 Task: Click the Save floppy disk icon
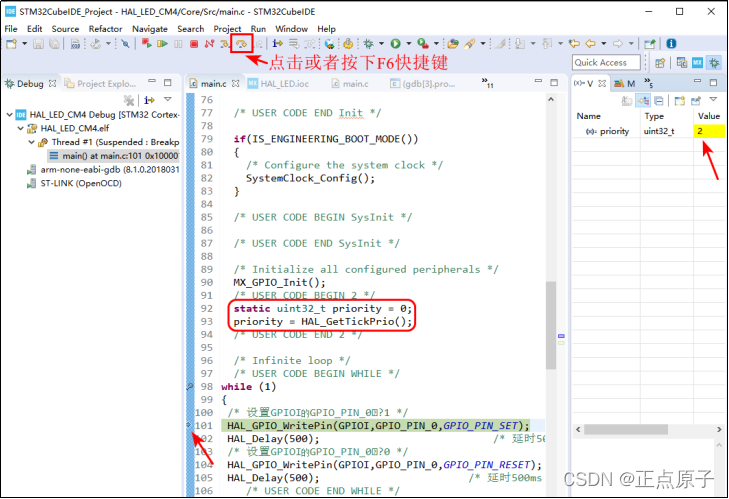pyautogui.click(x=39, y=44)
